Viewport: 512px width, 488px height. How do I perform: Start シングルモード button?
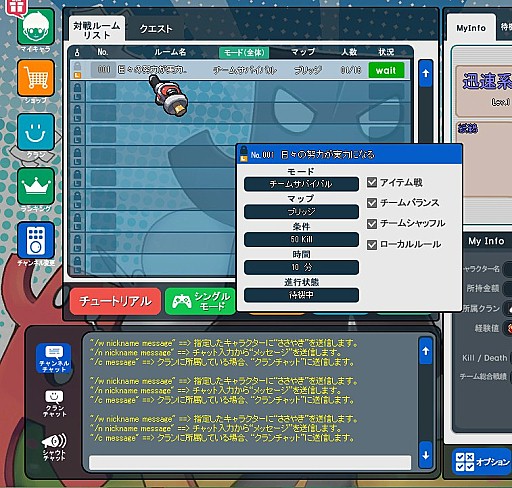(x=200, y=301)
